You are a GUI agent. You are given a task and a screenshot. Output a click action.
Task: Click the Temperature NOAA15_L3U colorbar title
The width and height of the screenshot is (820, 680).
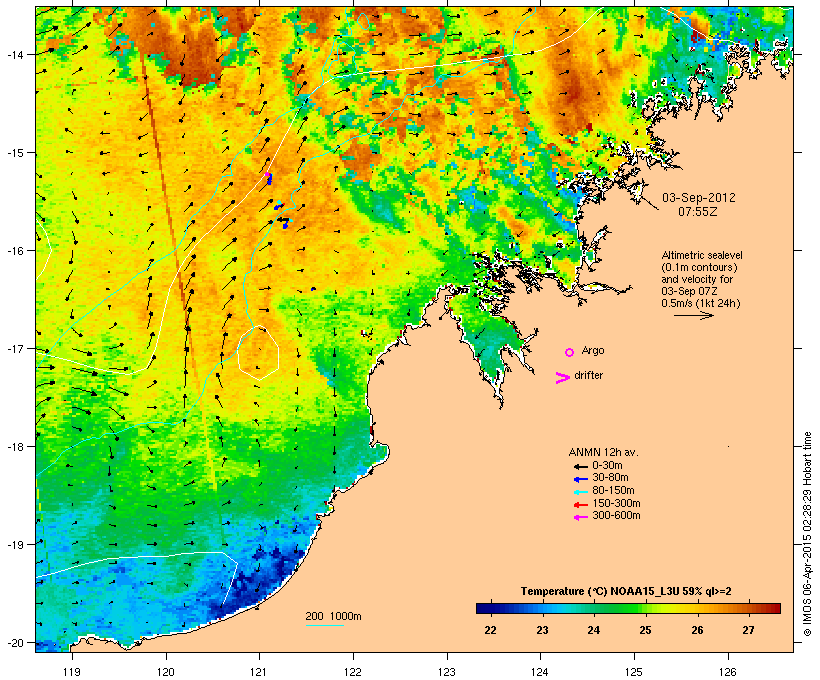point(626,592)
